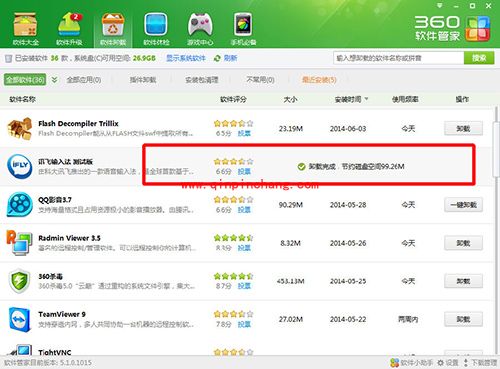Click the 两周内 usage value for TeamViewer 9

point(408,319)
